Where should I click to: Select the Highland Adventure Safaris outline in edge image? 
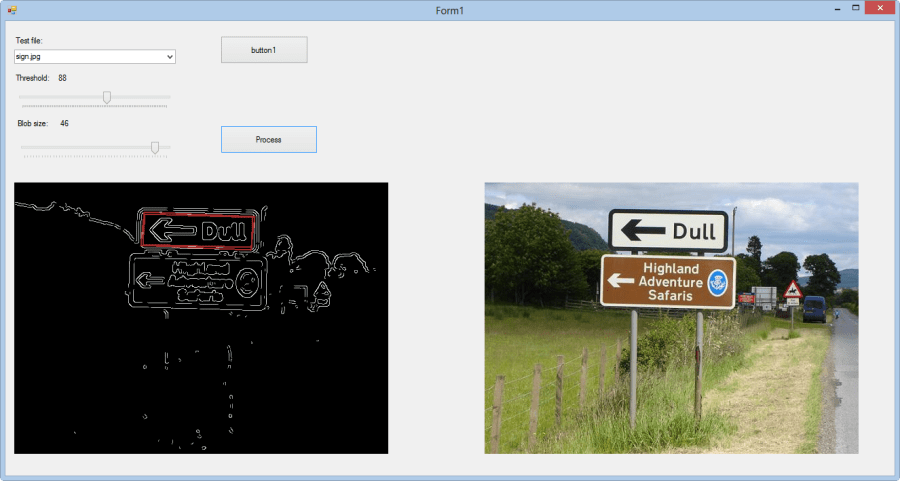(x=197, y=279)
